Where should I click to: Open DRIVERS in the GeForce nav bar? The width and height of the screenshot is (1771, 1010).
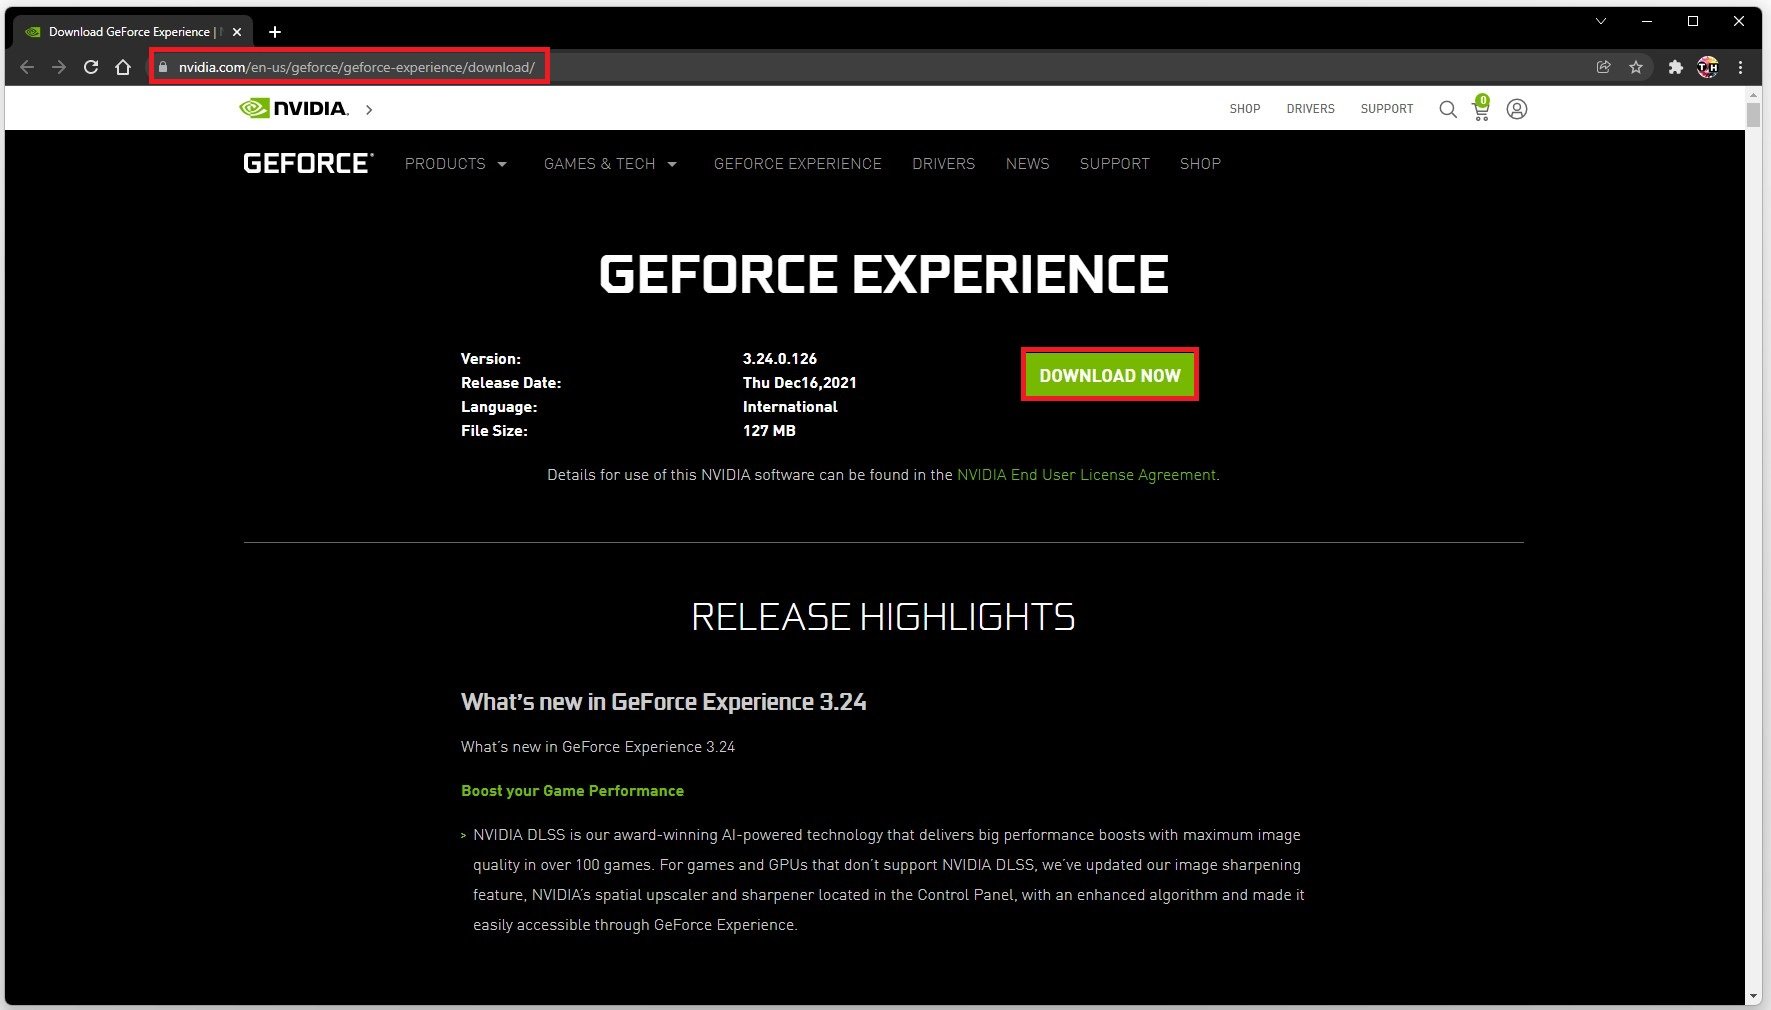point(943,164)
